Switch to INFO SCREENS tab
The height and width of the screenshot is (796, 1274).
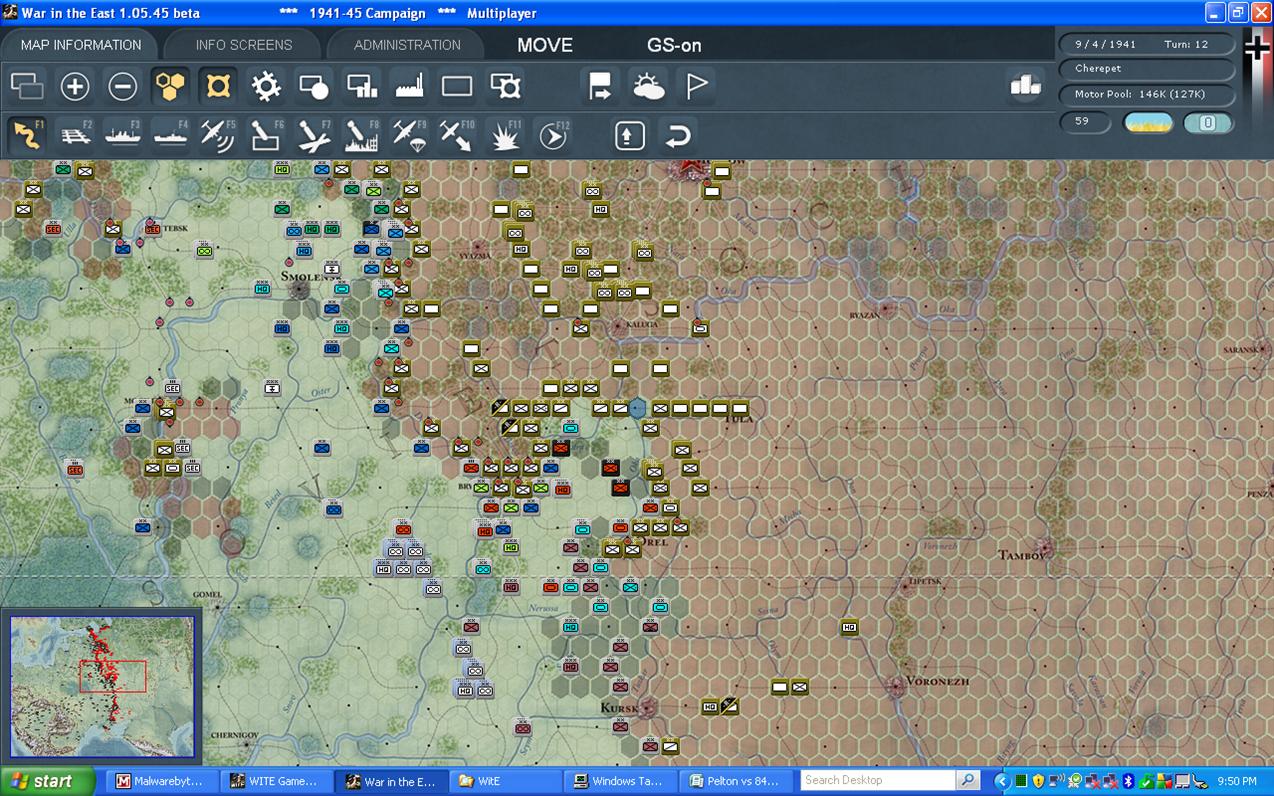click(x=244, y=45)
